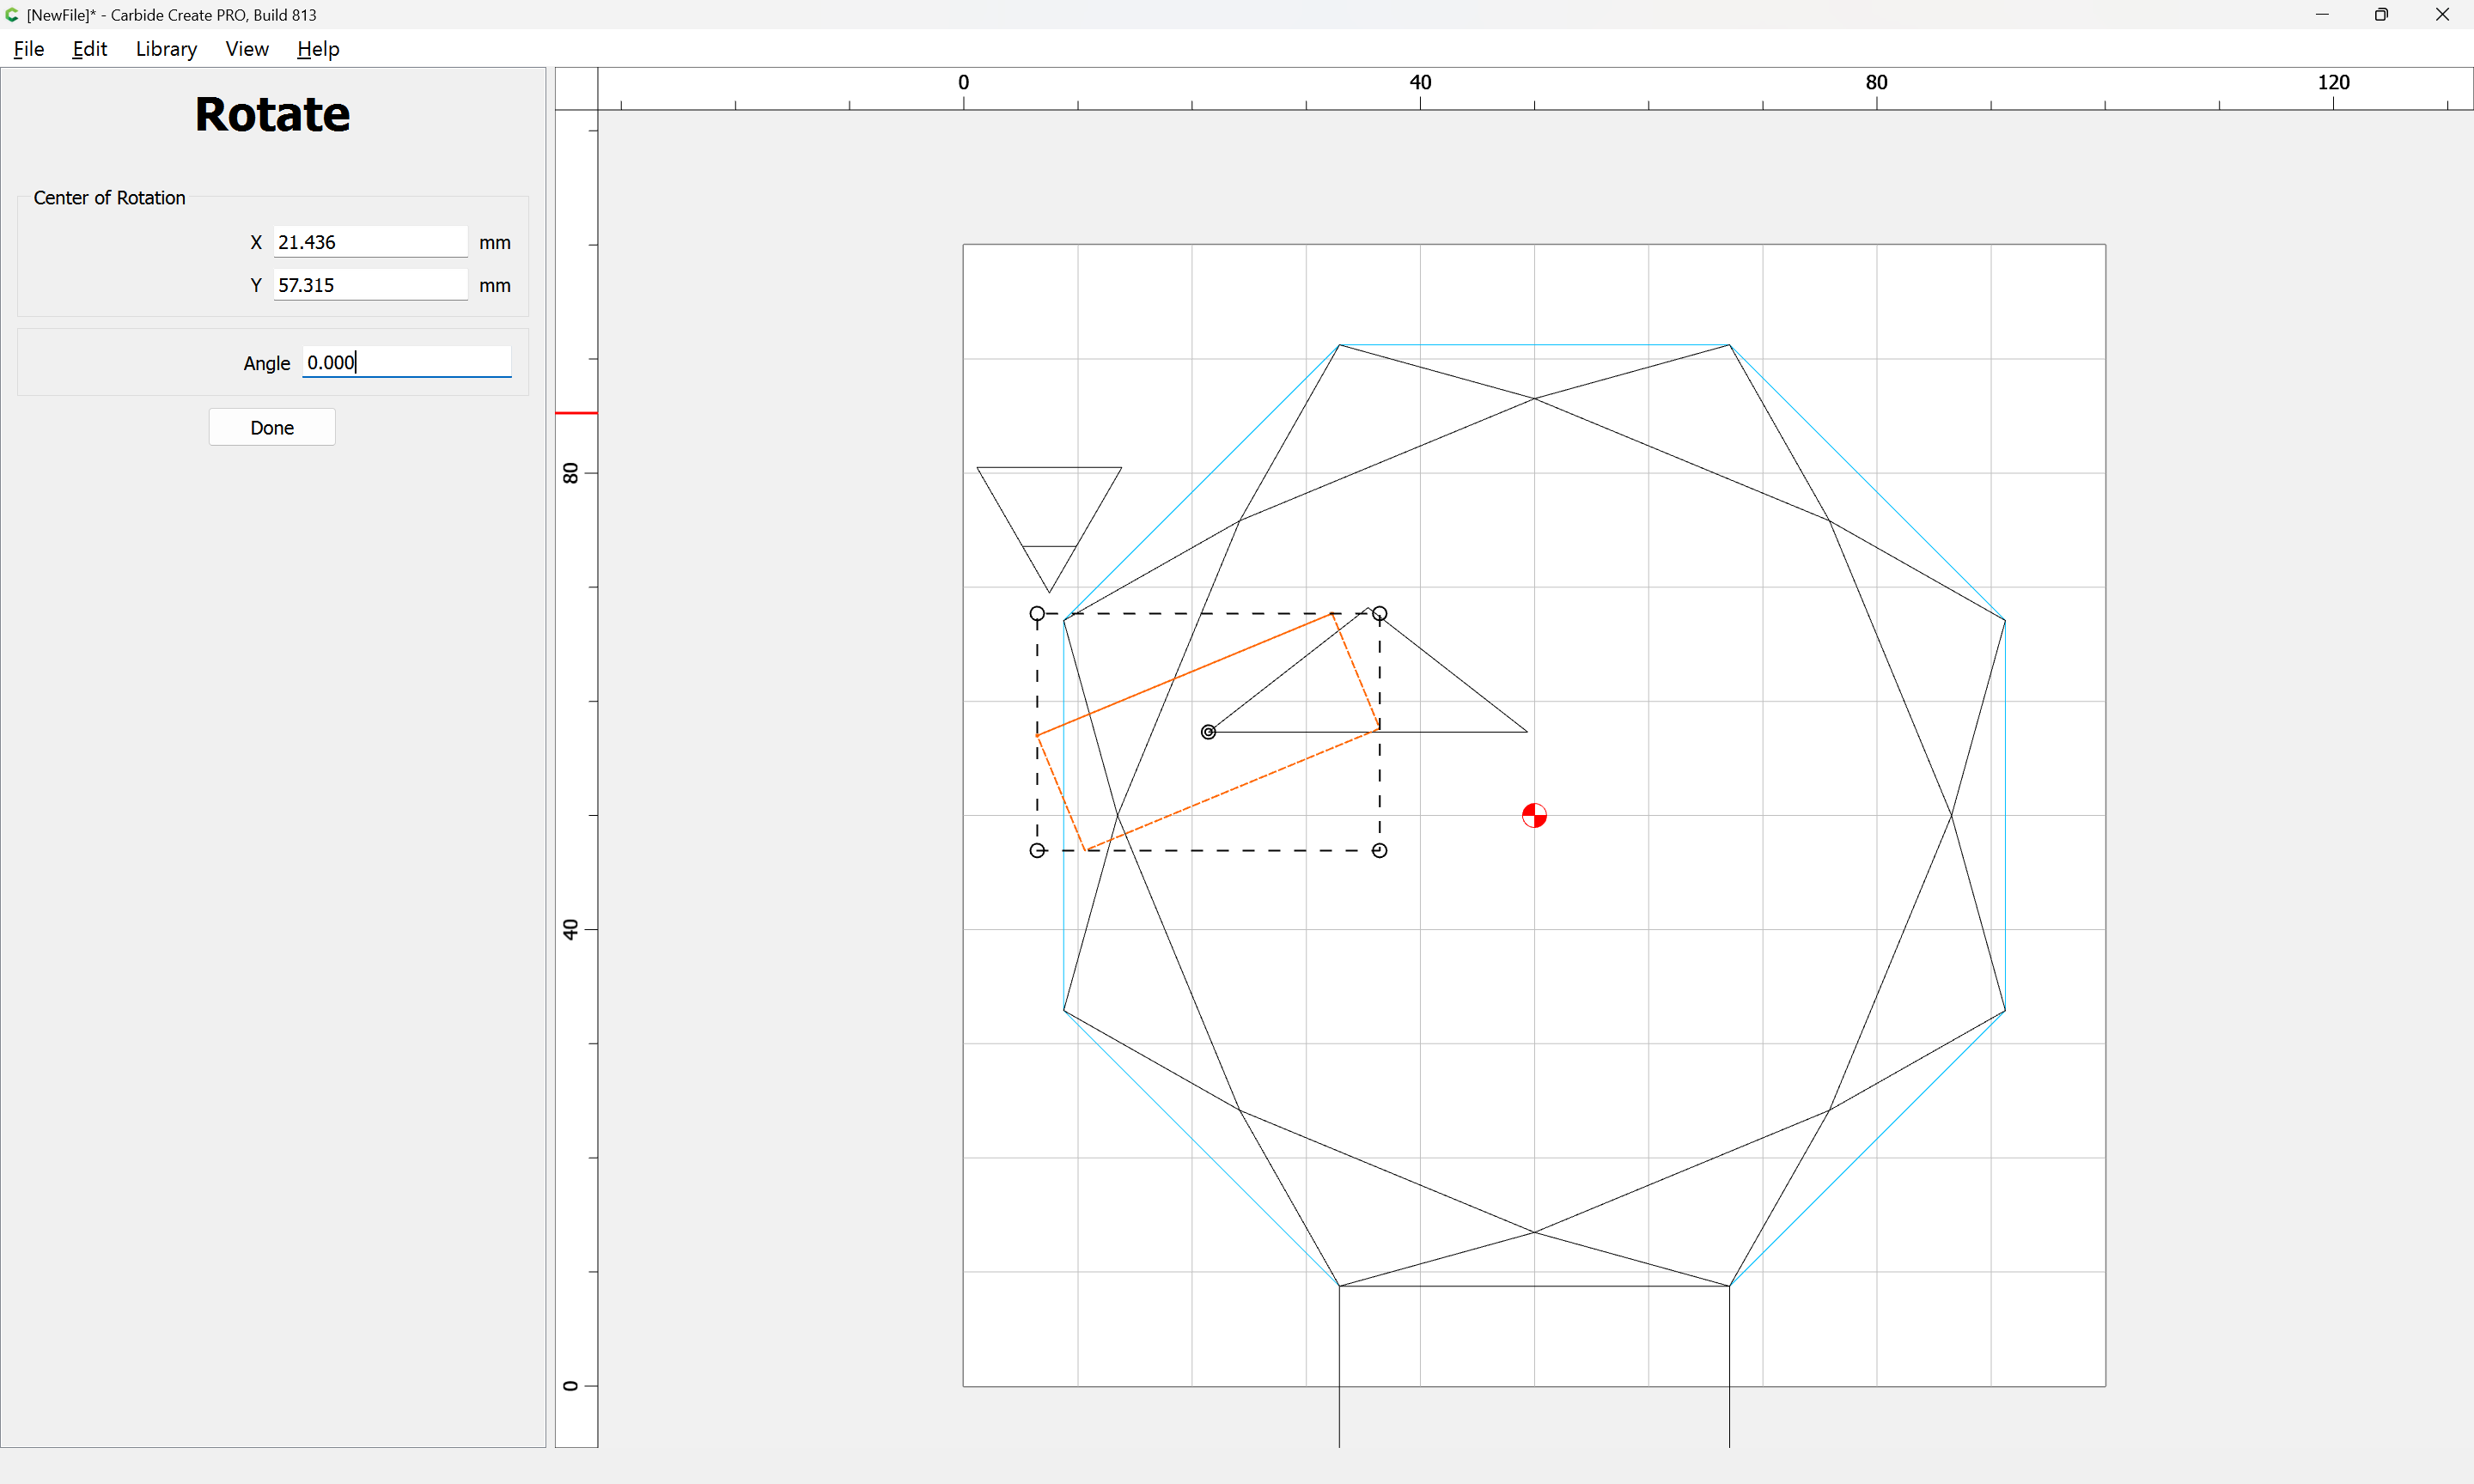Open the View menu

pos(247,49)
